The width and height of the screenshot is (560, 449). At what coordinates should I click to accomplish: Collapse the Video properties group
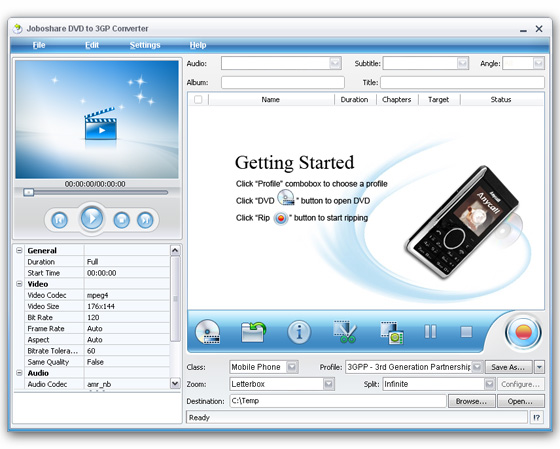pos(19,284)
